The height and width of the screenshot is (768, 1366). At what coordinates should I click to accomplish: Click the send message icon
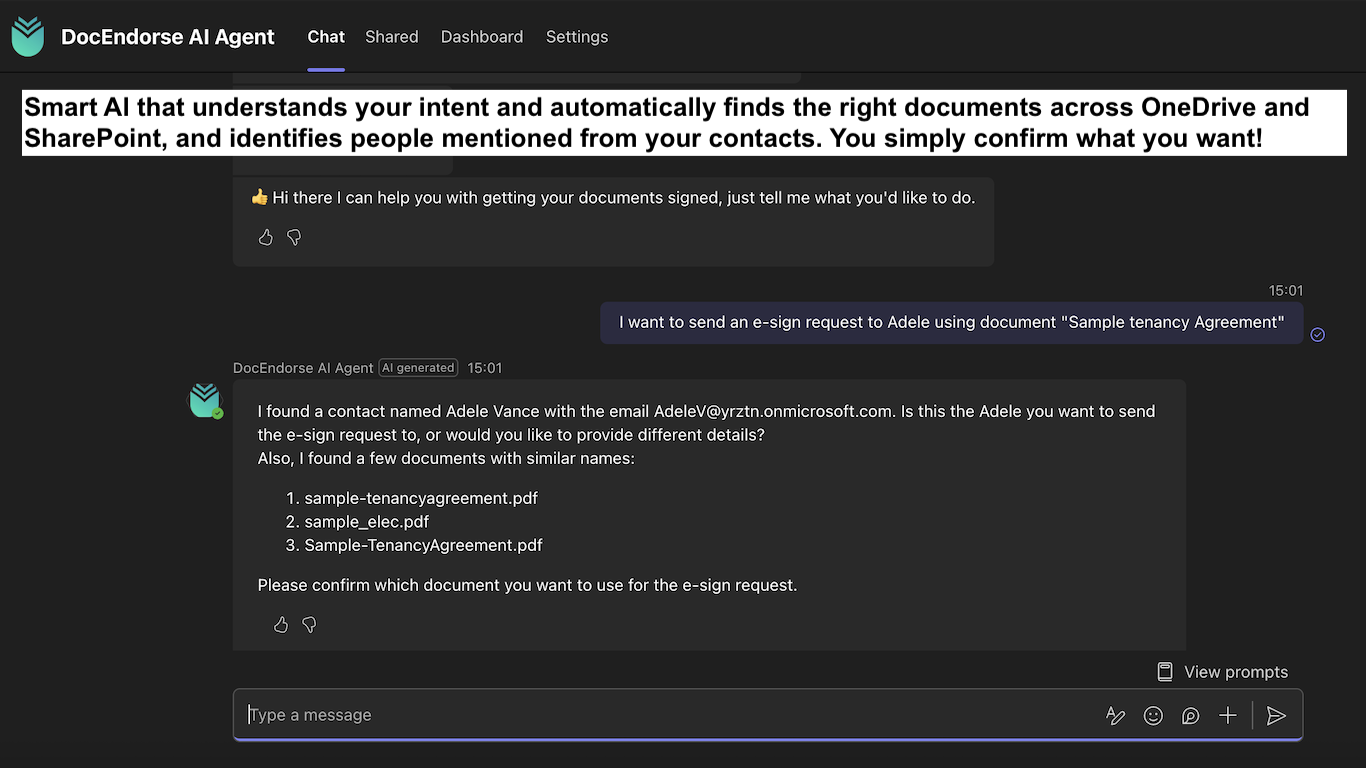tap(1275, 715)
